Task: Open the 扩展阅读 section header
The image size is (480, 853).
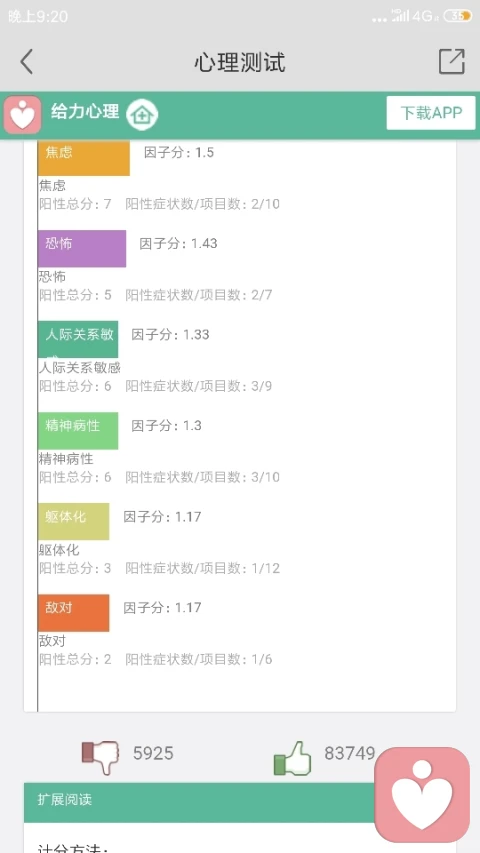Action: tap(199, 802)
